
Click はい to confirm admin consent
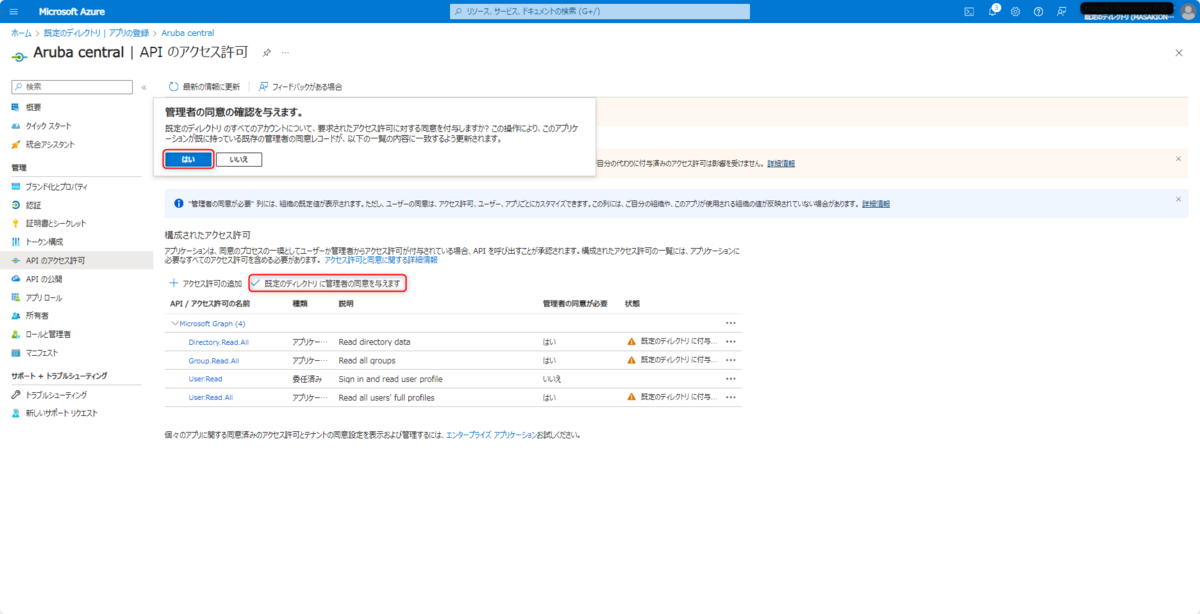click(x=188, y=159)
